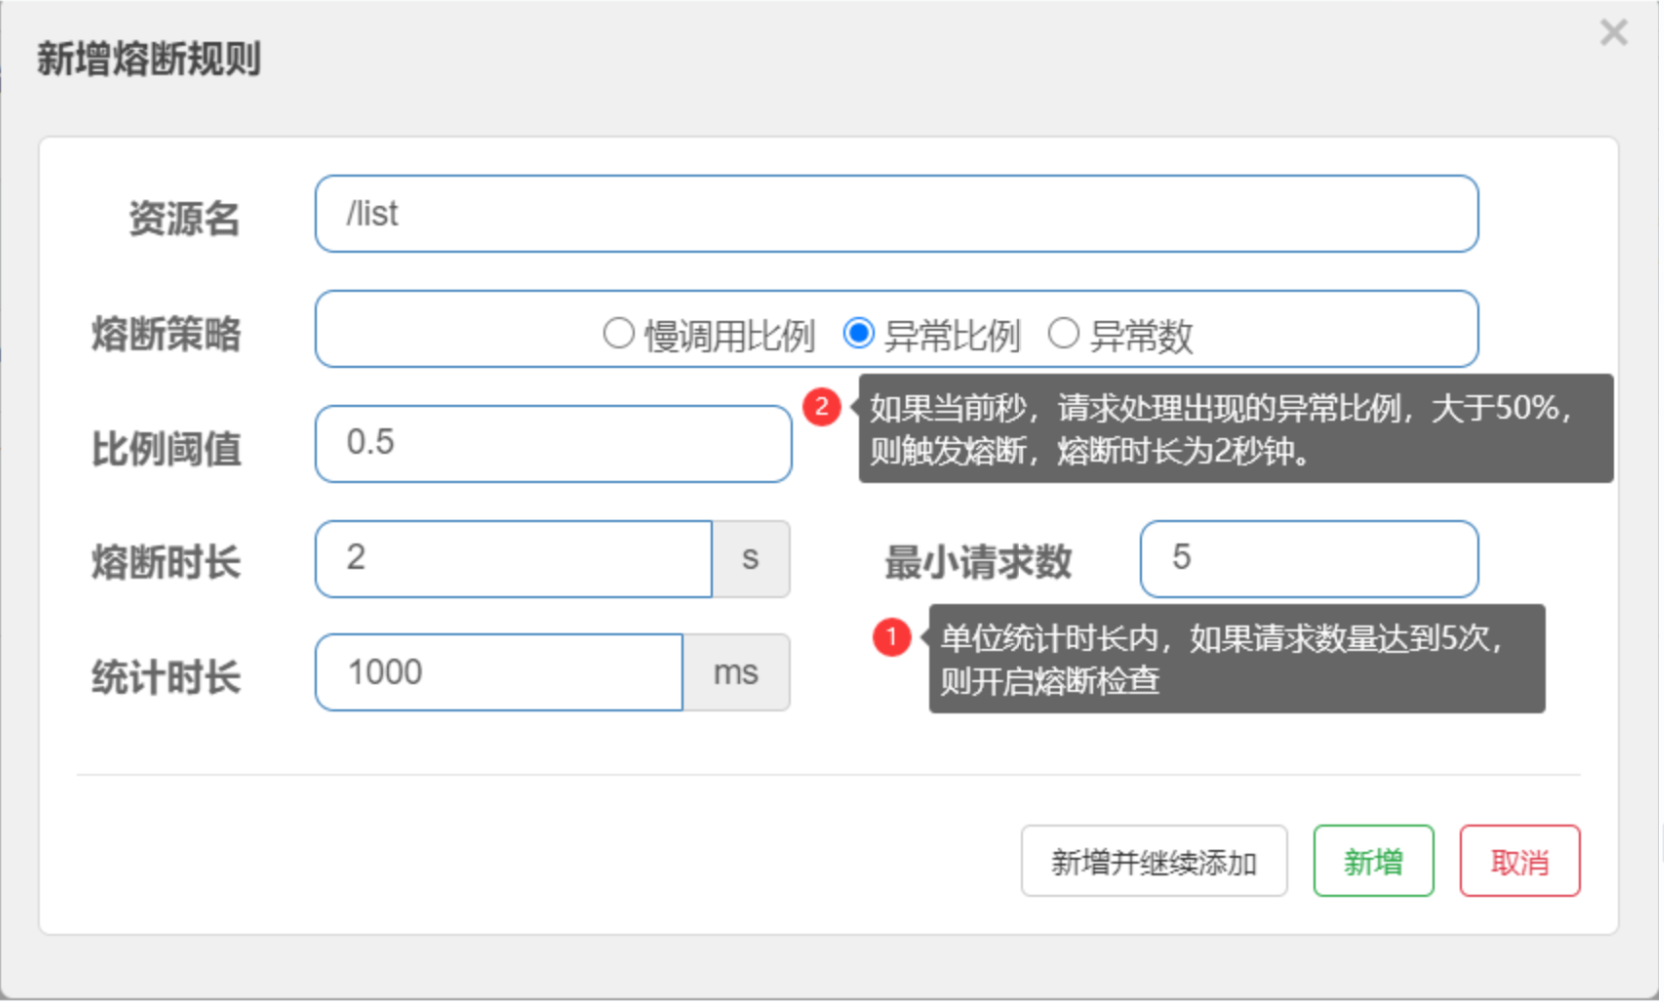Click the 熔断时长 input showing 2
The image size is (1664, 1002).
pyautogui.click(x=514, y=559)
